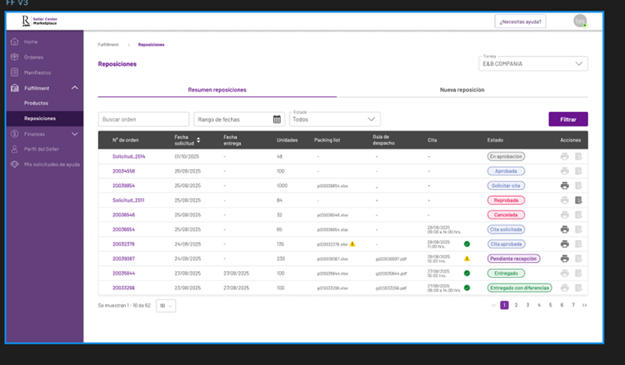This screenshot has height=365, width=625.
Task: Click the document icon in Reprobada row
Action: pos(578,200)
